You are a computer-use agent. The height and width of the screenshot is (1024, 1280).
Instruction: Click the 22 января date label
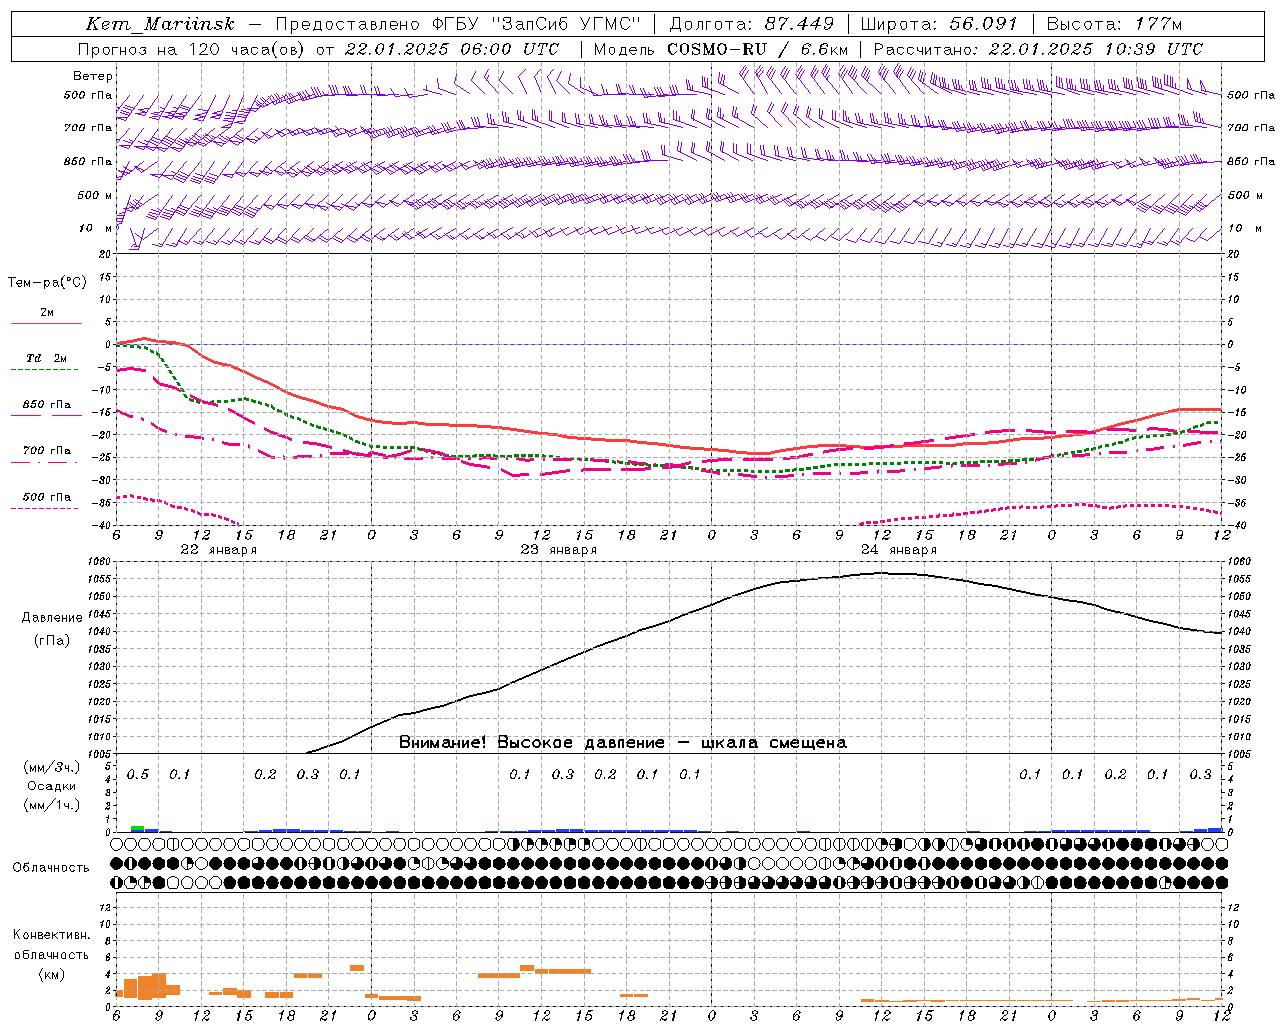pos(218,550)
